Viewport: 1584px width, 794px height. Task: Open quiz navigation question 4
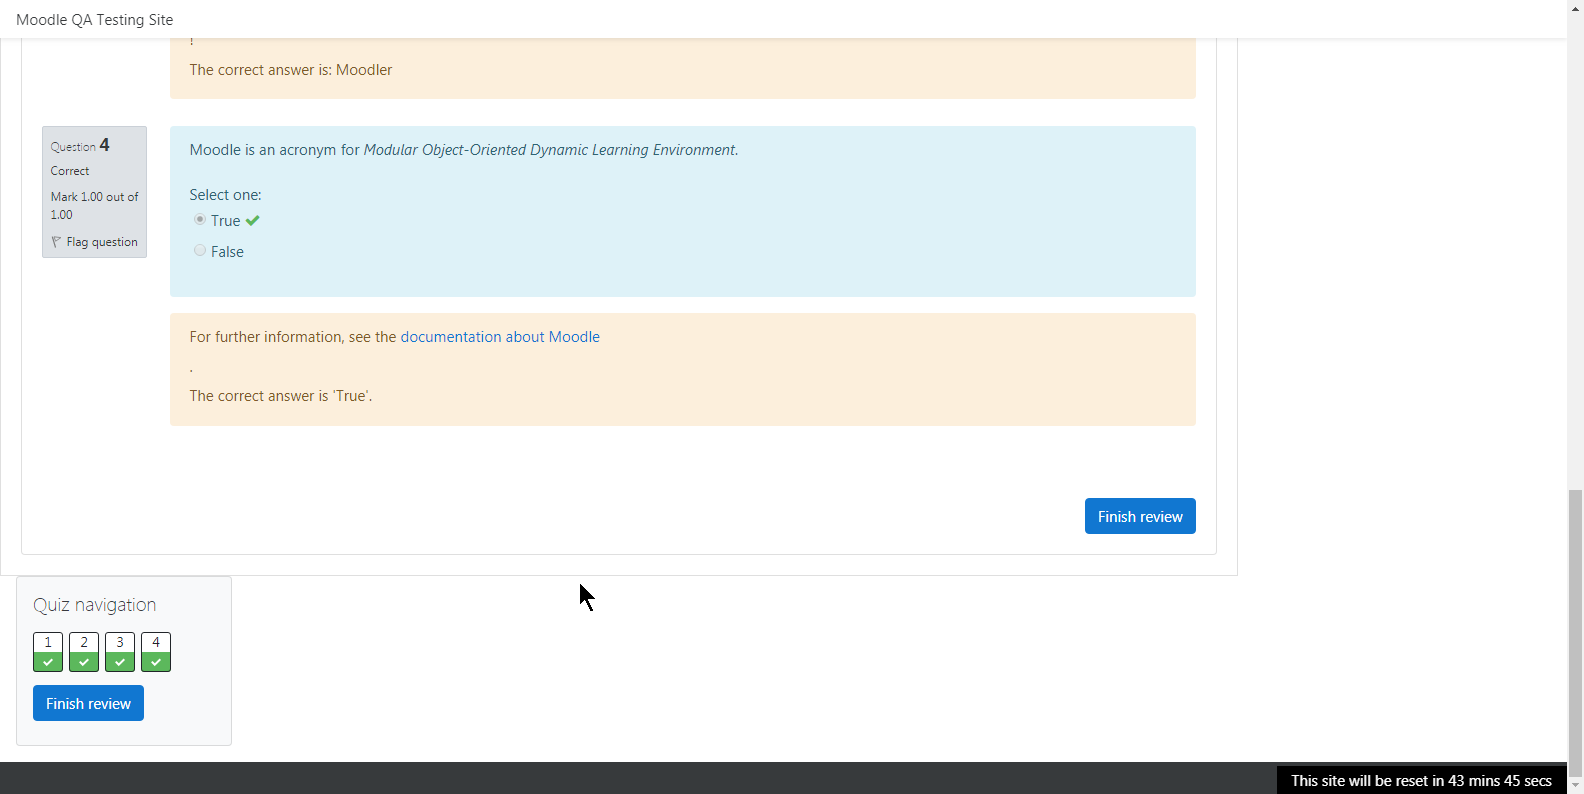tap(156, 652)
